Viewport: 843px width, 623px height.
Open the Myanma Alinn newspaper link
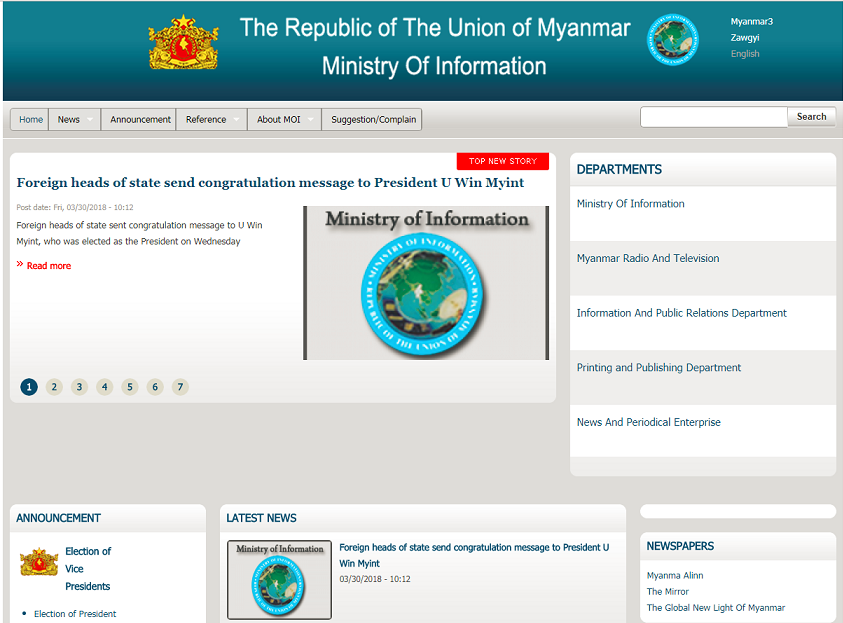(675, 576)
